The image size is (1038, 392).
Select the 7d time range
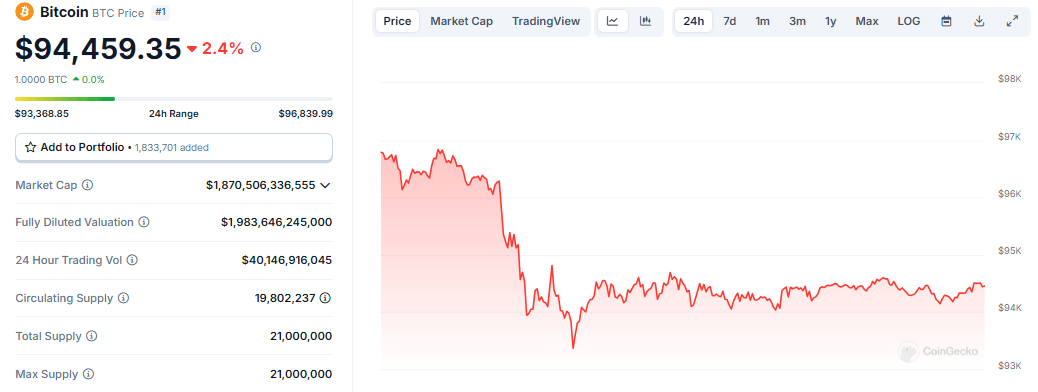tap(730, 21)
